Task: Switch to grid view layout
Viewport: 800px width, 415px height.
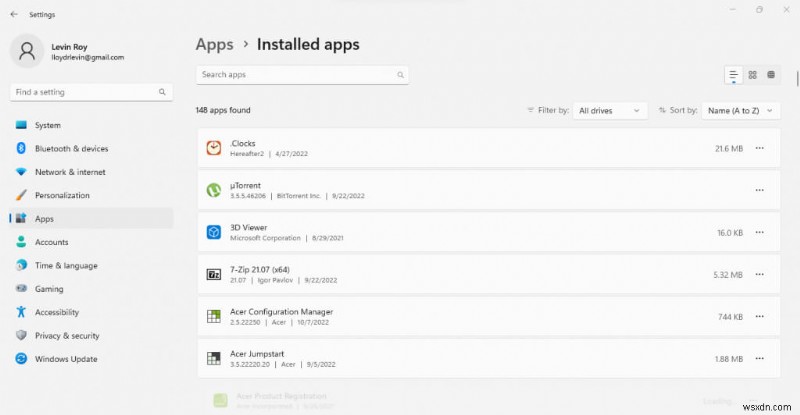Action: [753, 75]
